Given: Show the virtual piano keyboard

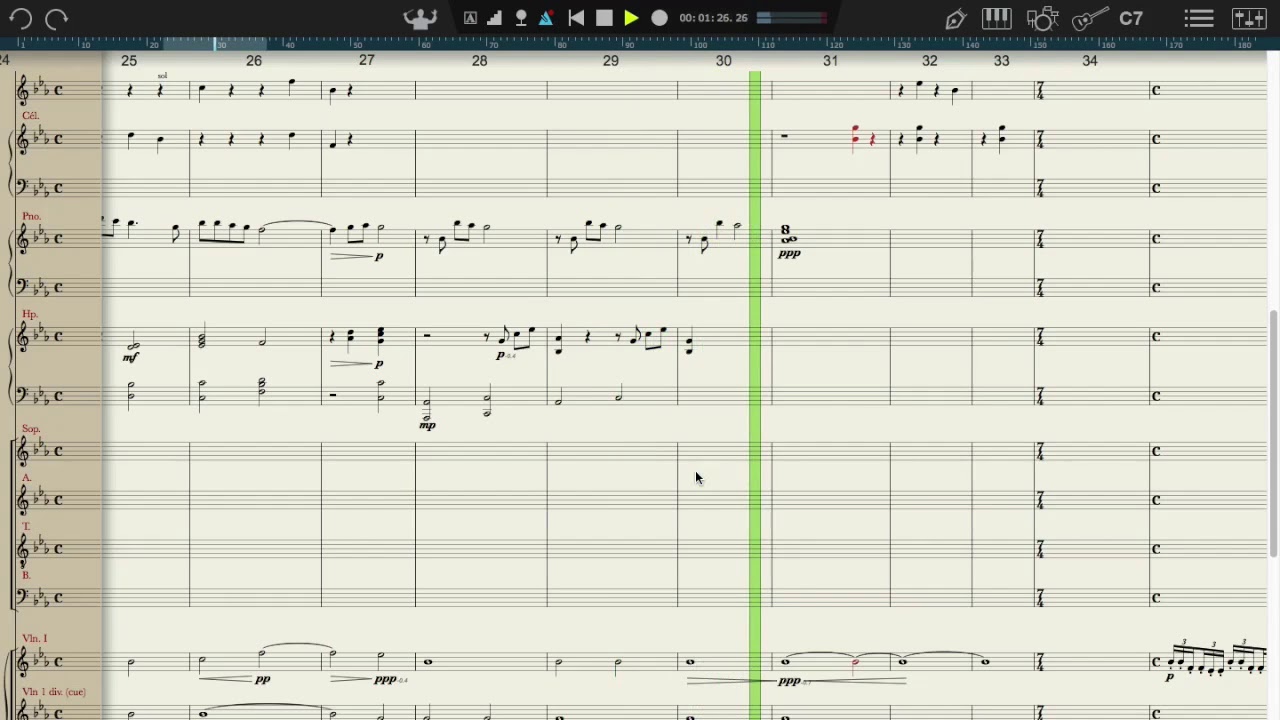Looking at the screenshot, I should point(997,18).
